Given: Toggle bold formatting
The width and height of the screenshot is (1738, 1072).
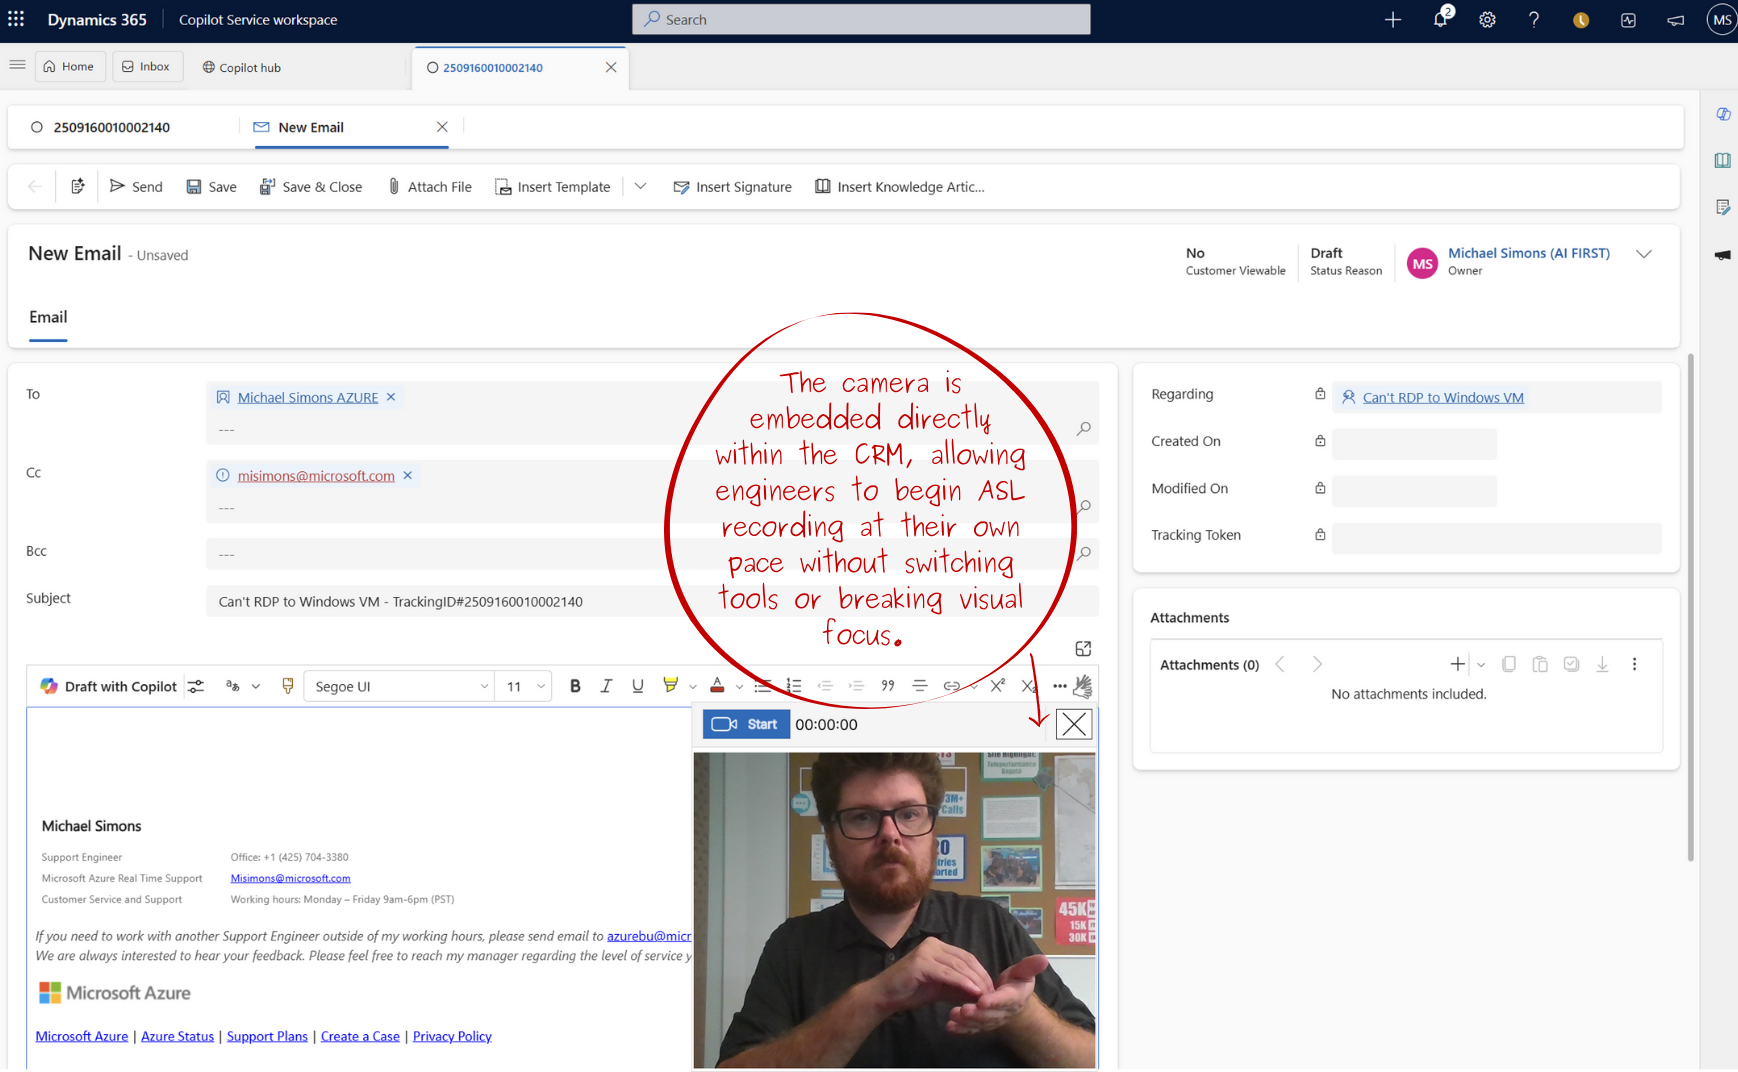Looking at the screenshot, I should coord(575,686).
